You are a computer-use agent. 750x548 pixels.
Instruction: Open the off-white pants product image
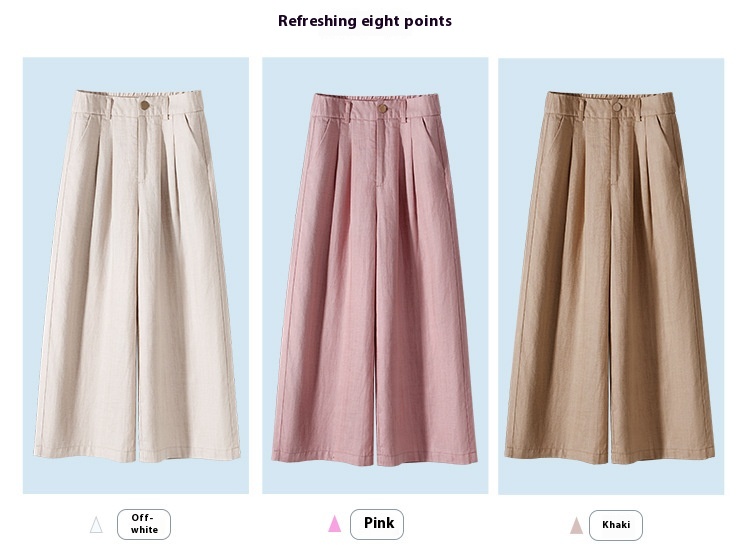pos(136,275)
